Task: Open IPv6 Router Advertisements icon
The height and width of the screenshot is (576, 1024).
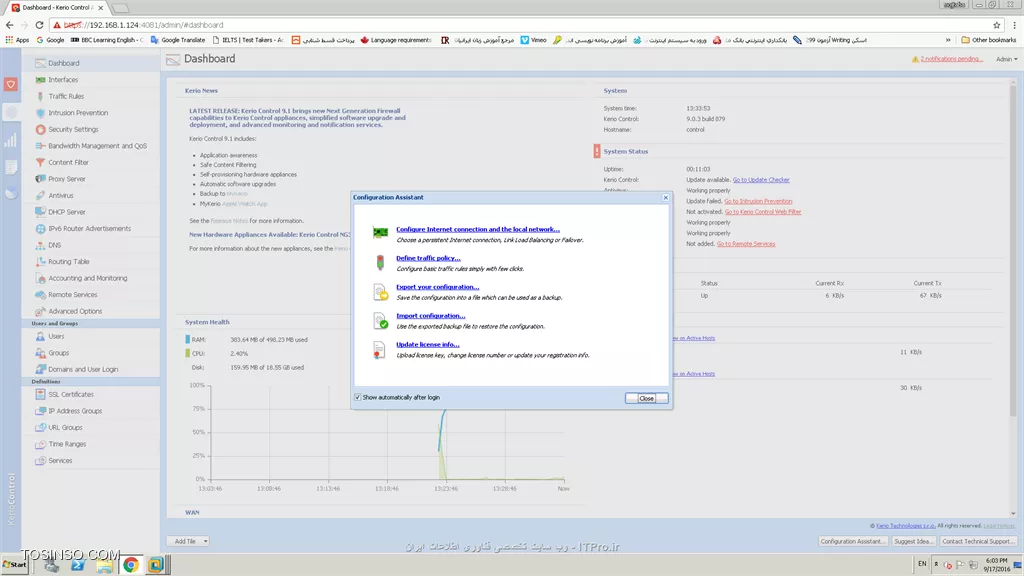Action: 40,229
